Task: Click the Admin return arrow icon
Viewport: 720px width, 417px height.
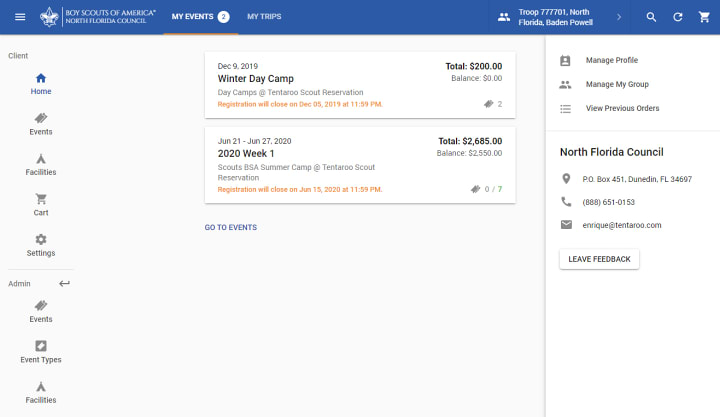Action: (x=64, y=283)
